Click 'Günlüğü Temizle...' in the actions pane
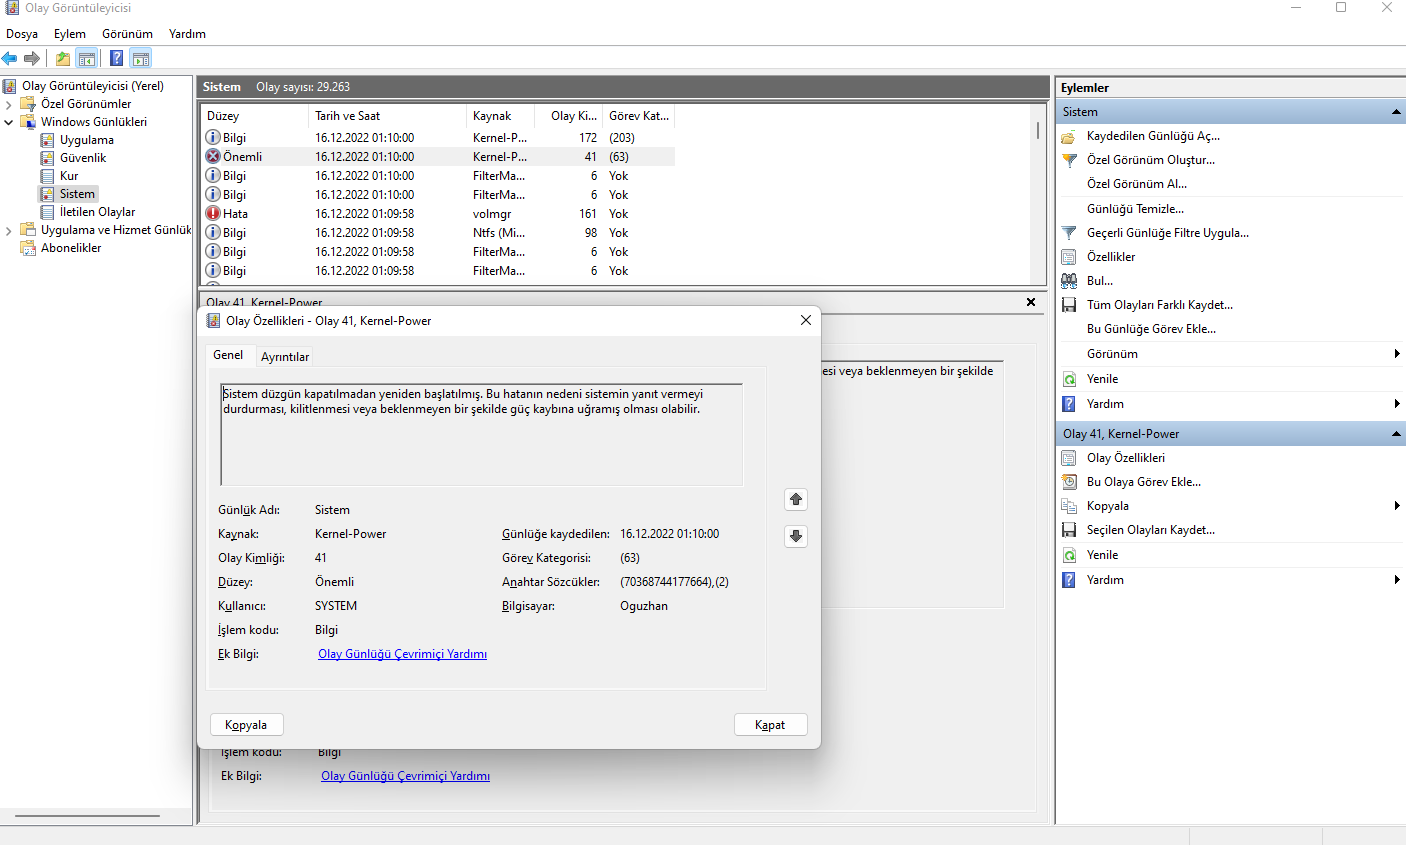The height and width of the screenshot is (845, 1406). click(1135, 209)
